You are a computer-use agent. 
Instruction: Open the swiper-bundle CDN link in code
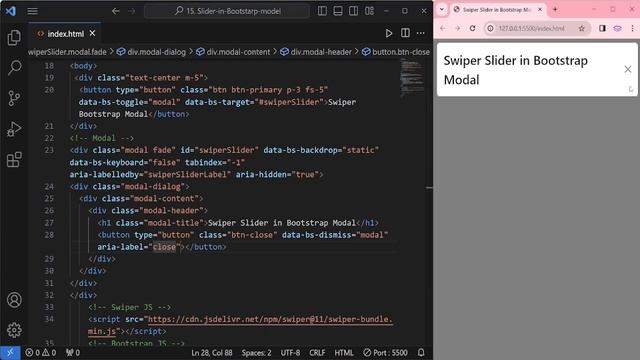pyautogui.click(x=269, y=319)
